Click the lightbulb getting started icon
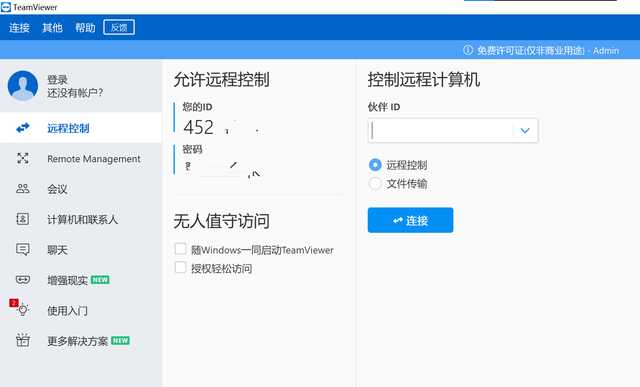Screen dimensions: 640x387 [x=23, y=310]
